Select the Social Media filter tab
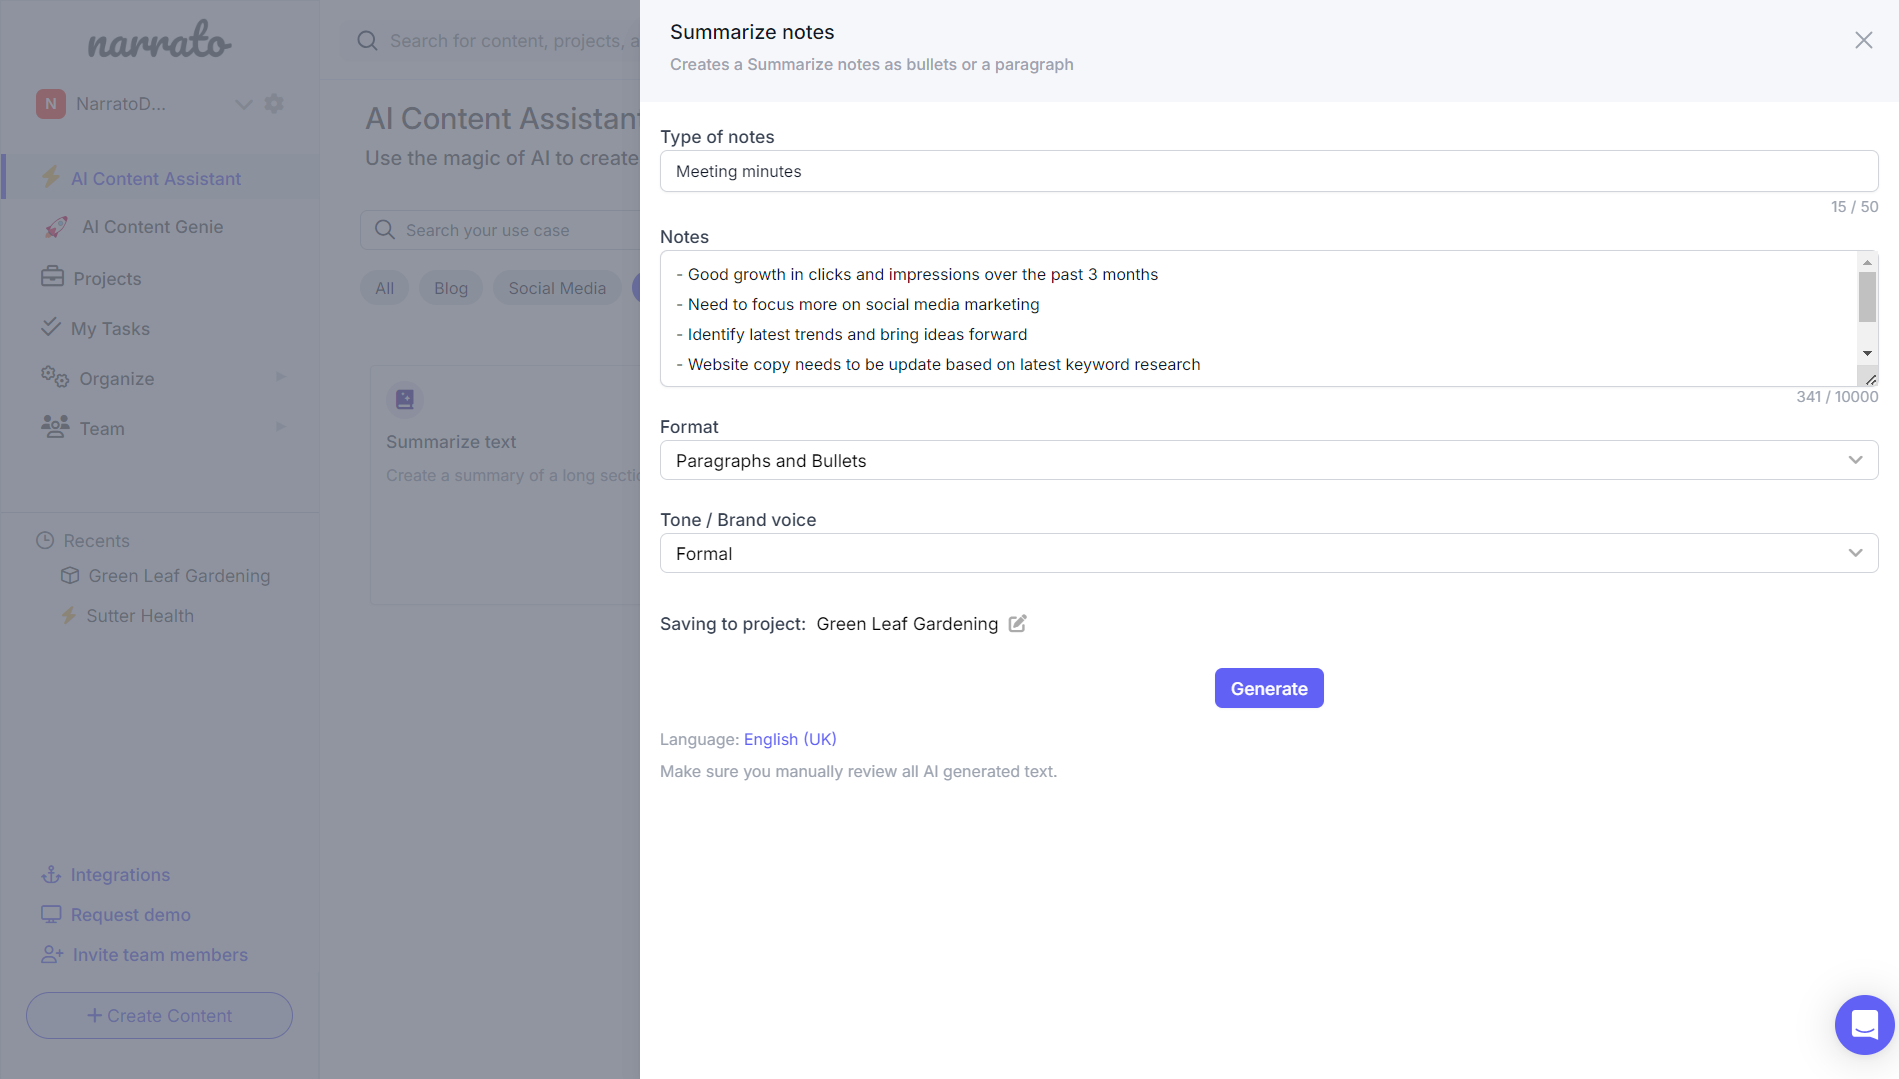Viewport: 1899px width, 1079px height. [557, 288]
